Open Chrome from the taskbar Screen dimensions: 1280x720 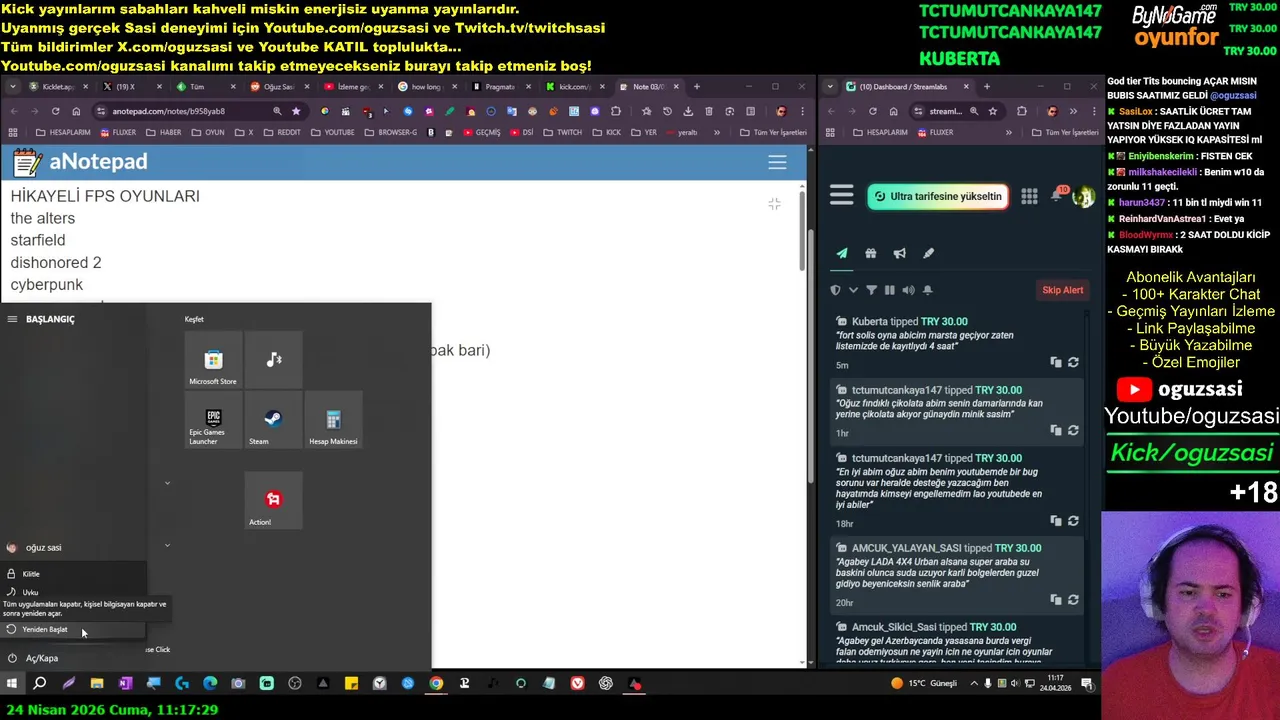436,684
